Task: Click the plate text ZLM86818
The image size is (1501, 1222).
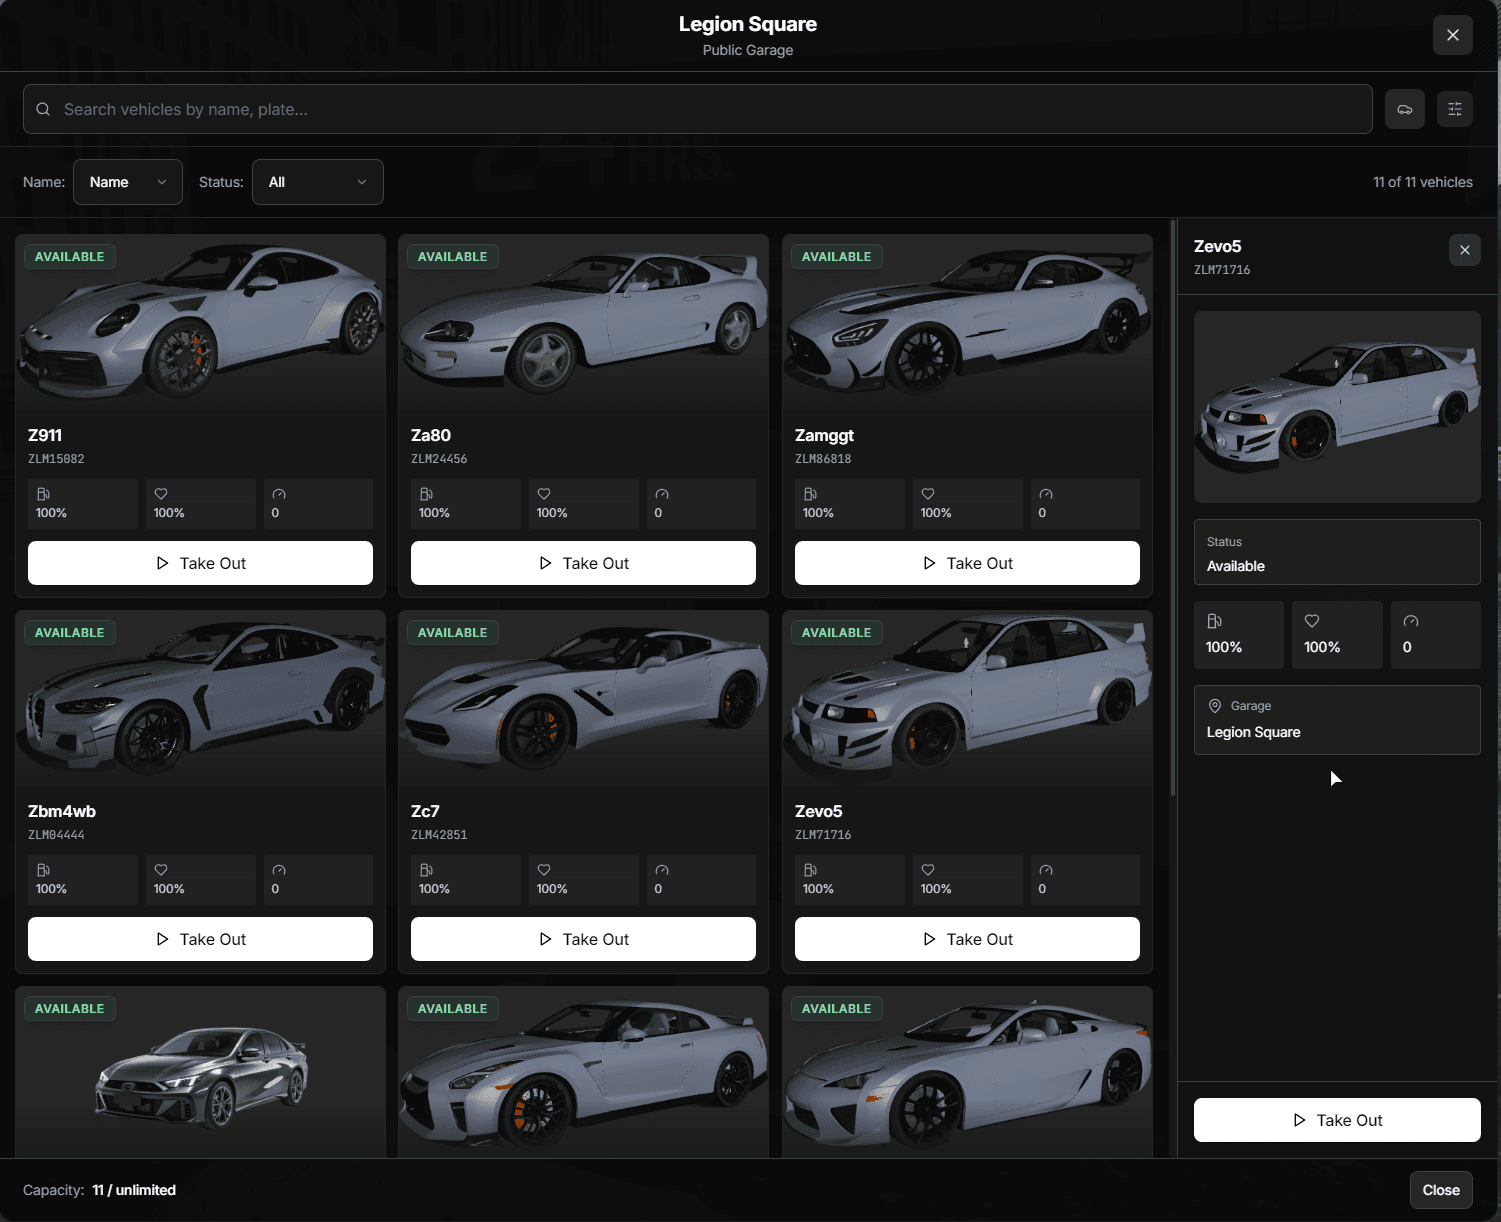Action: tap(823, 459)
